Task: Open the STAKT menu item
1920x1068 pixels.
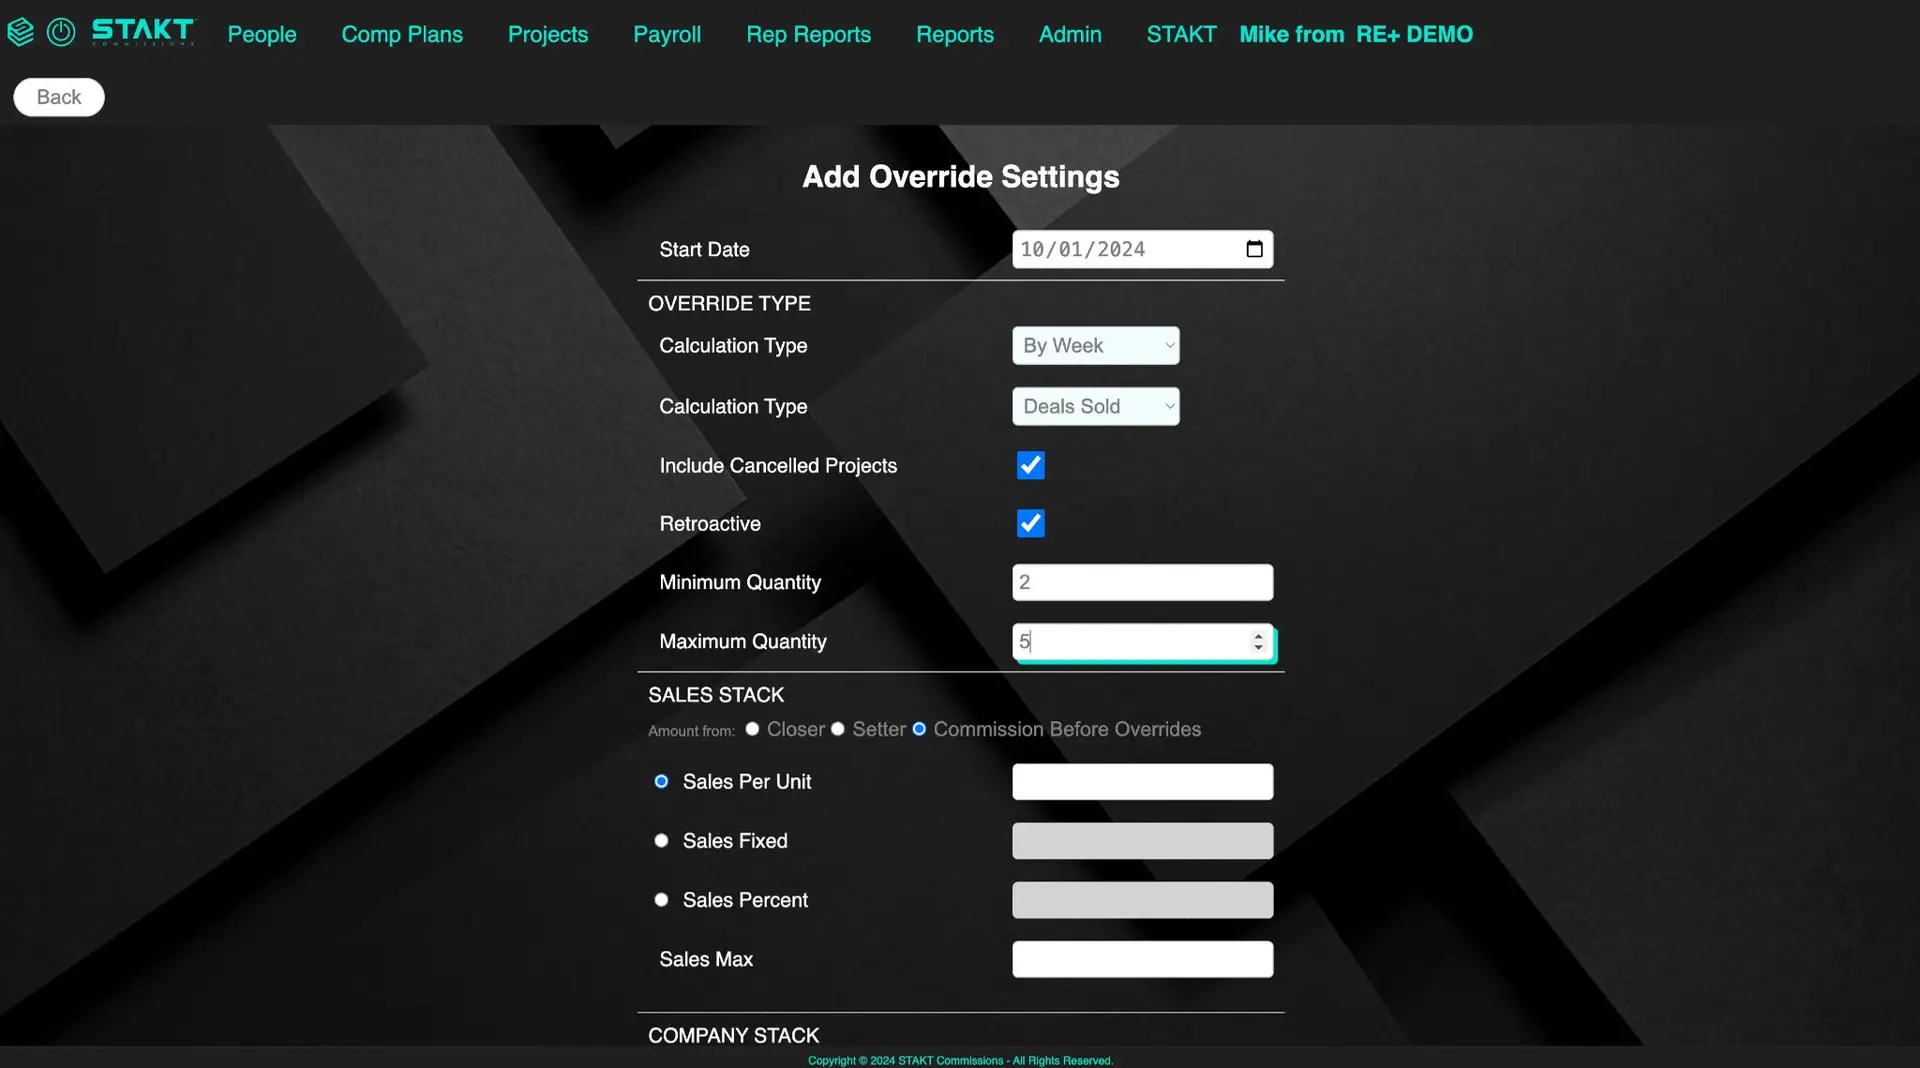Action: pyautogui.click(x=1181, y=34)
